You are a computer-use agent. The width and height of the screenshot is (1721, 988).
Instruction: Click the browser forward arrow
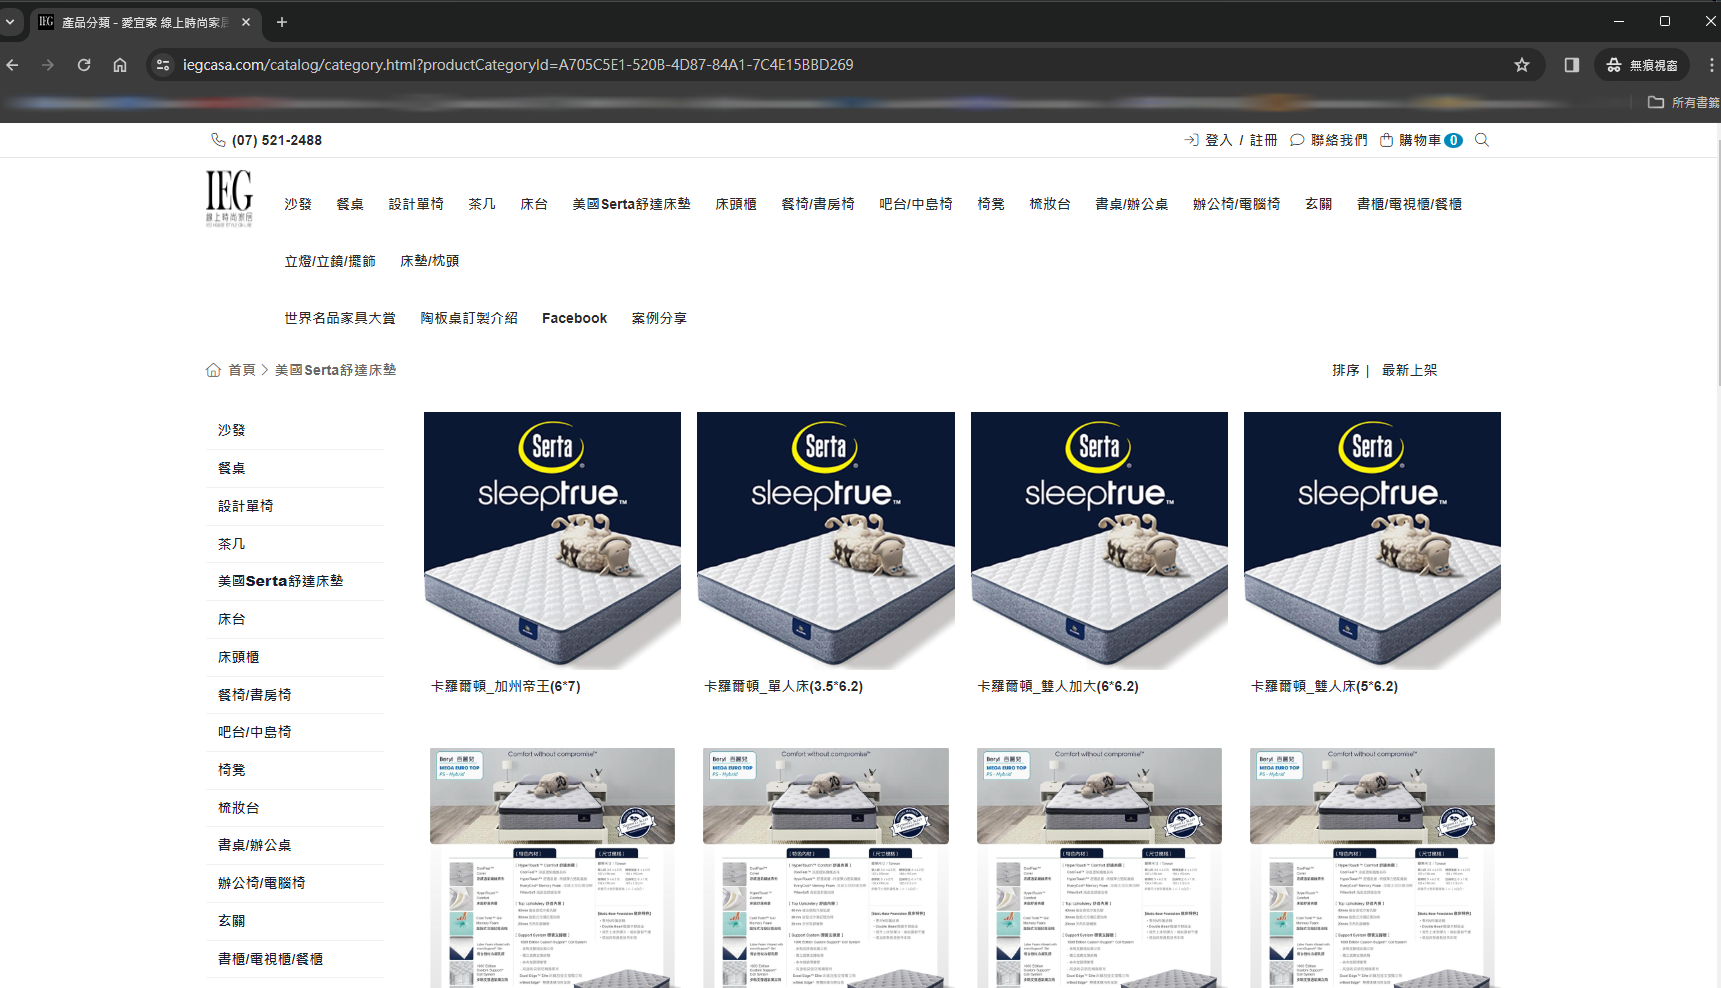click(48, 65)
